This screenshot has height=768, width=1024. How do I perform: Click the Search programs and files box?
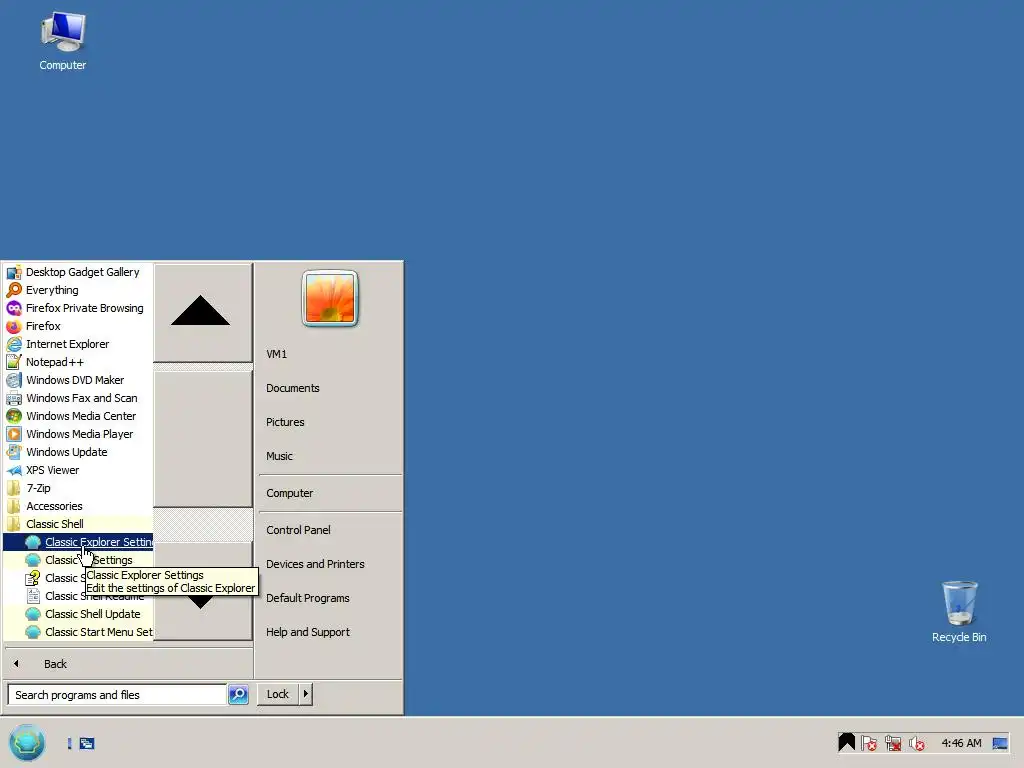pyautogui.click(x=118, y=695)
